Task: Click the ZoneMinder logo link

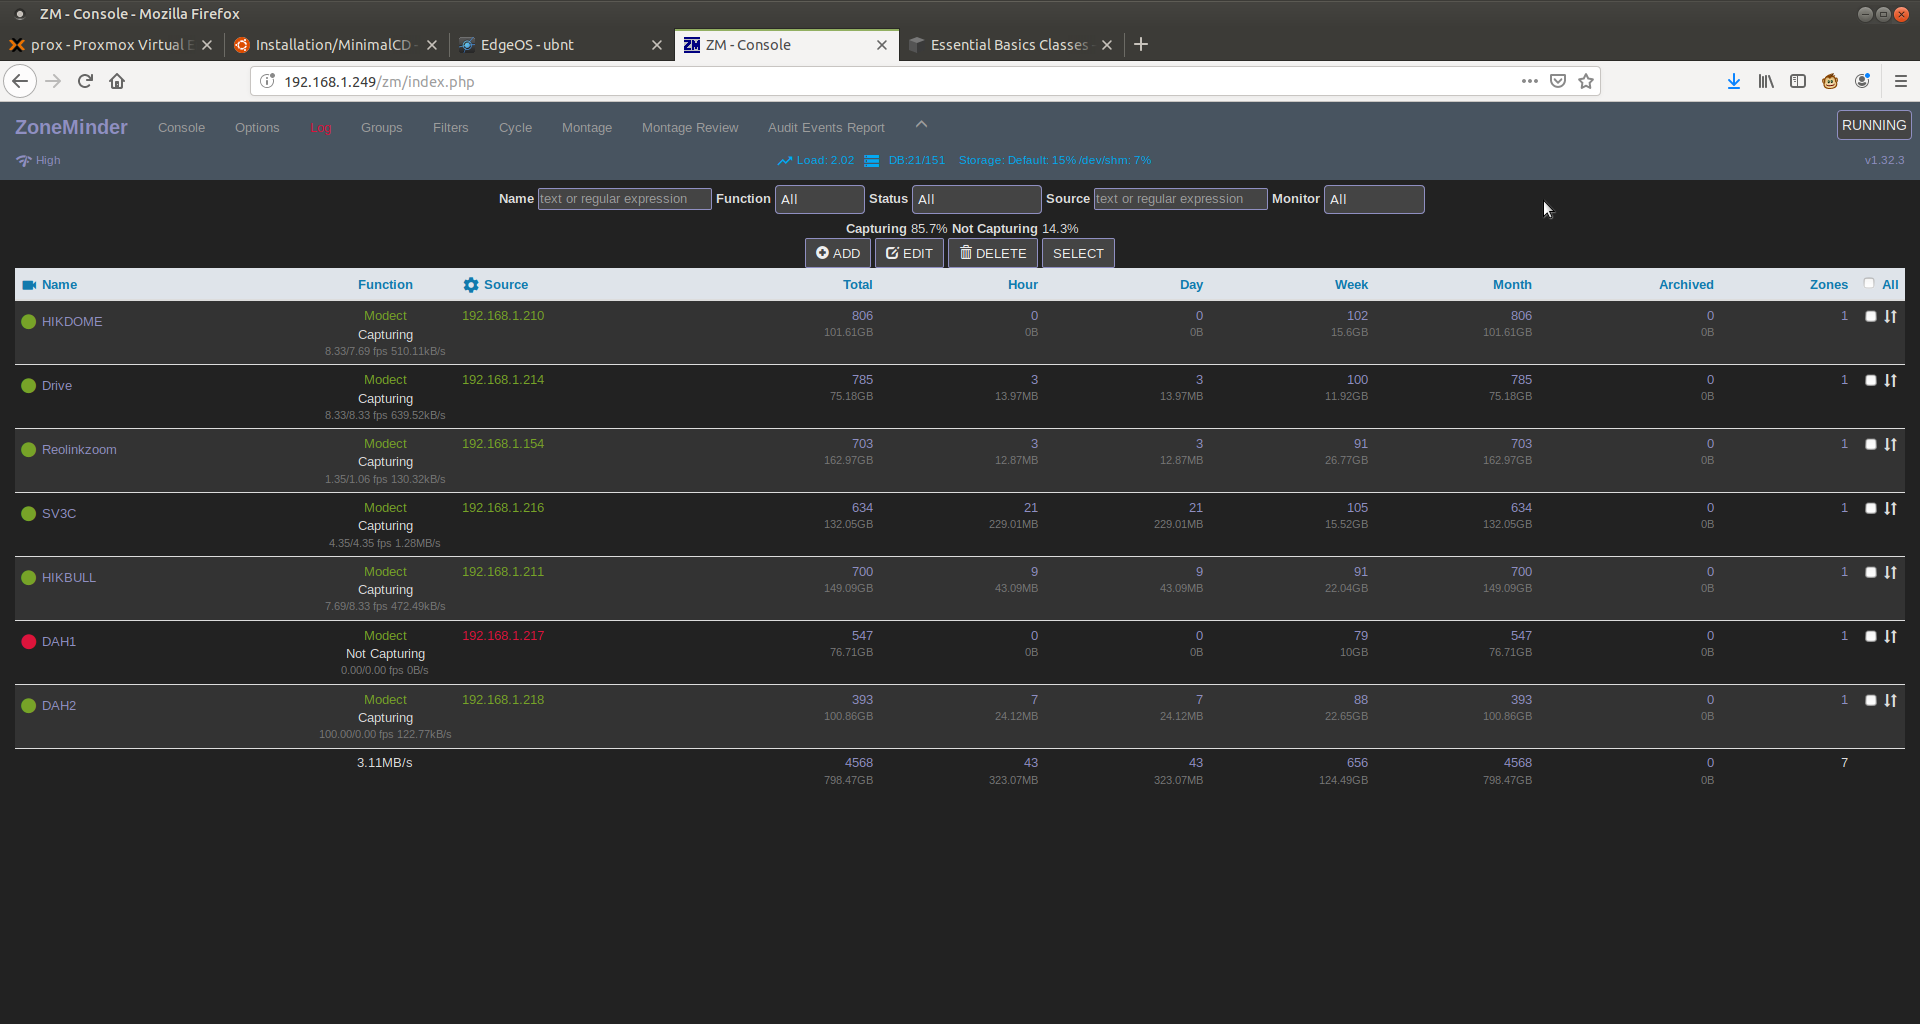Action: pos(71,127)
